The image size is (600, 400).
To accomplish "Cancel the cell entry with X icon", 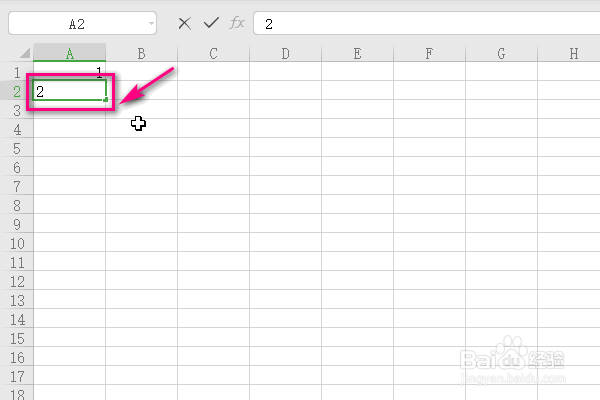I will [184, 24].
